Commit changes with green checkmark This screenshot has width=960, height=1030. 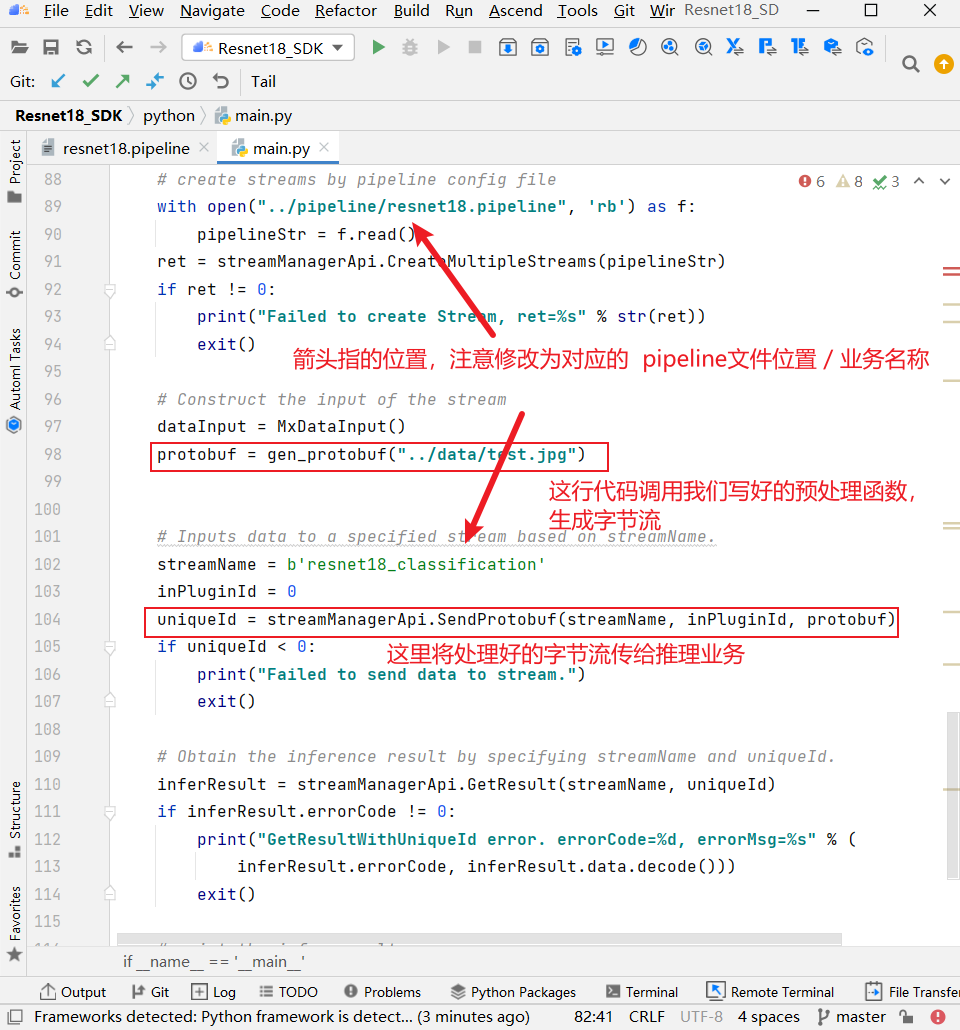(x=91, y=81)
